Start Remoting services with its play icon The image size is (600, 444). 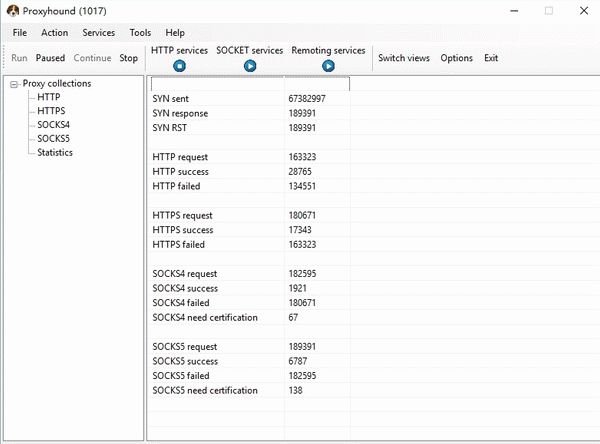click(x=328, y=66)
